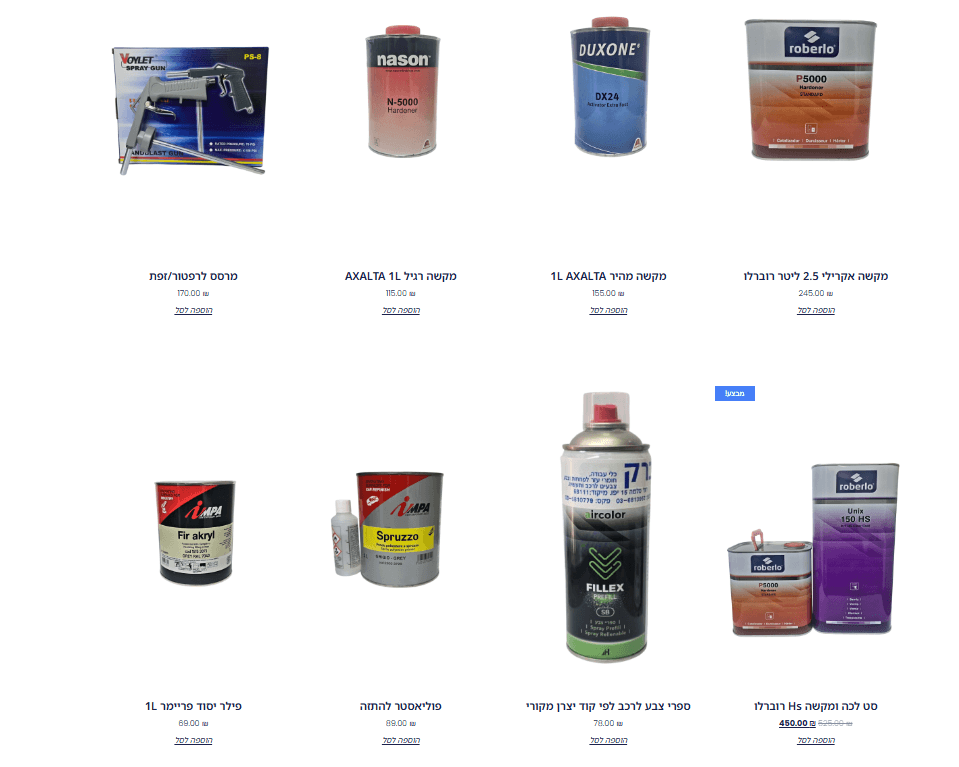Add the 115.00 Axalta hardener to cart
This screenshot has height=767, width=959.
pos(401,310)
